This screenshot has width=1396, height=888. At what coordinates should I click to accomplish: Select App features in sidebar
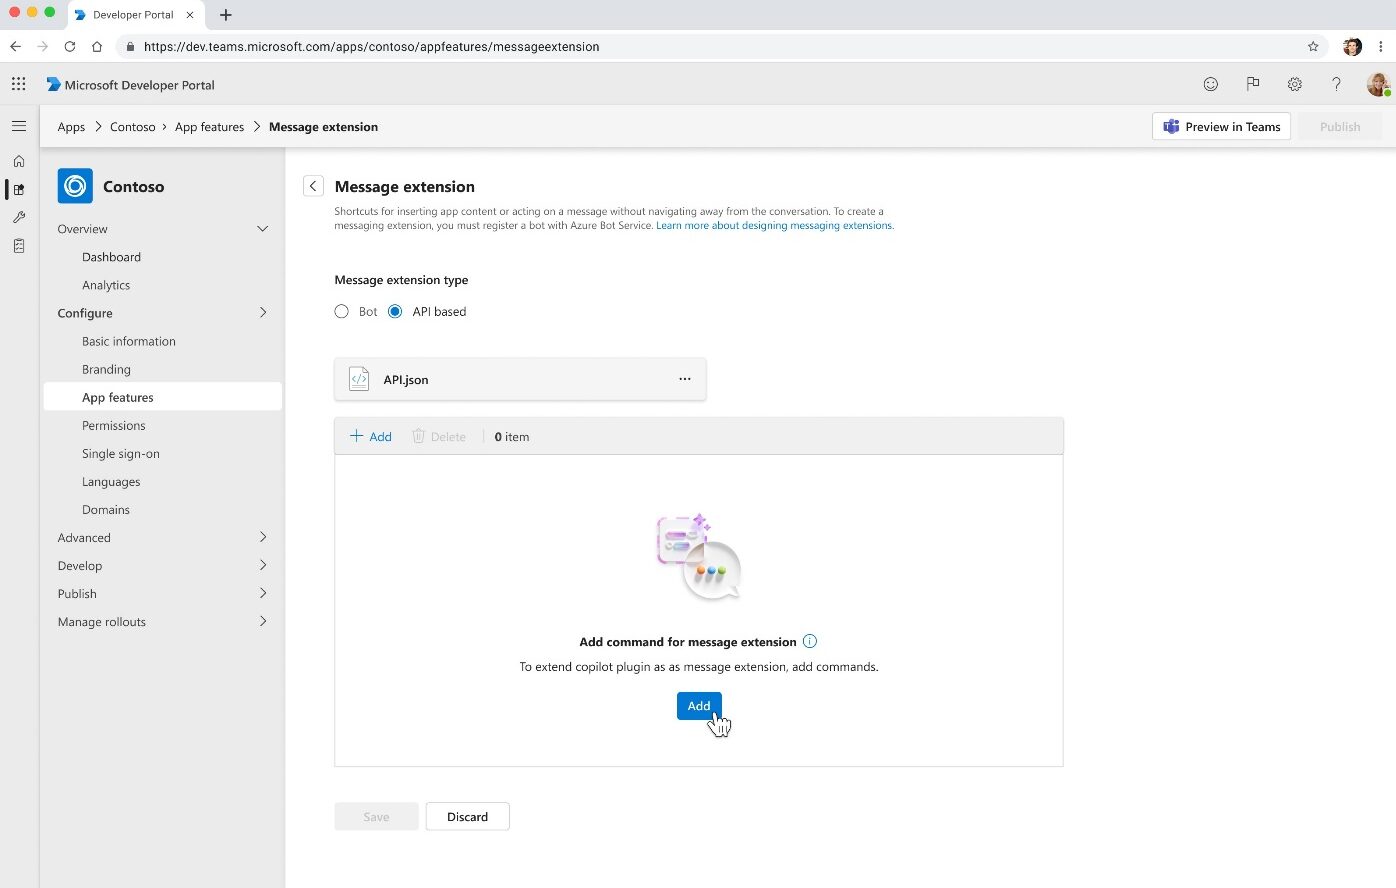(163, 397)
